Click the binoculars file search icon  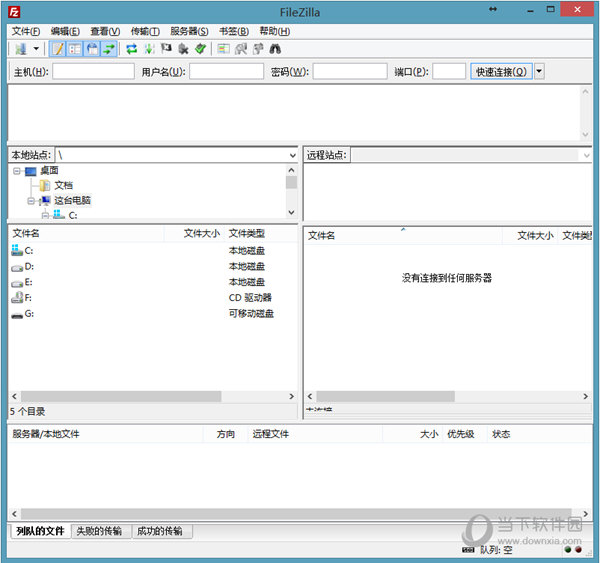click(275, 49)
